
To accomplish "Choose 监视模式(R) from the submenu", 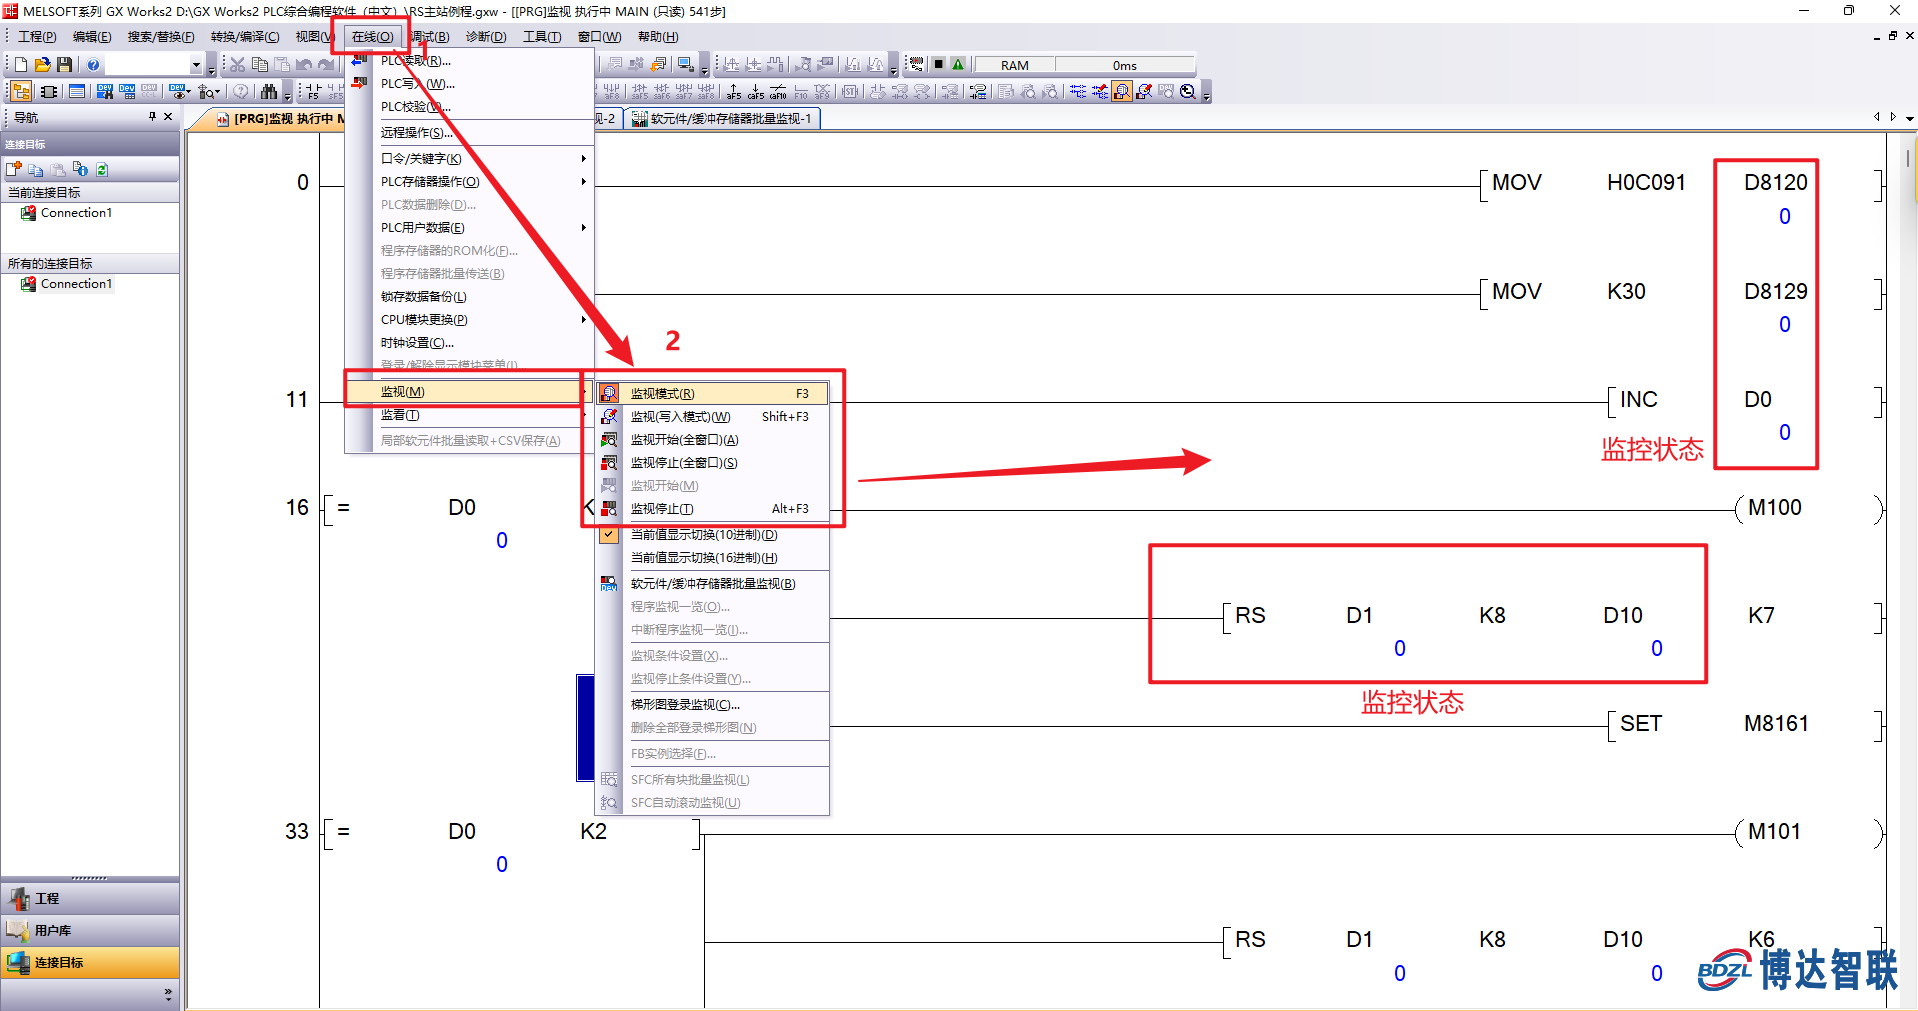I will (714, 393).
